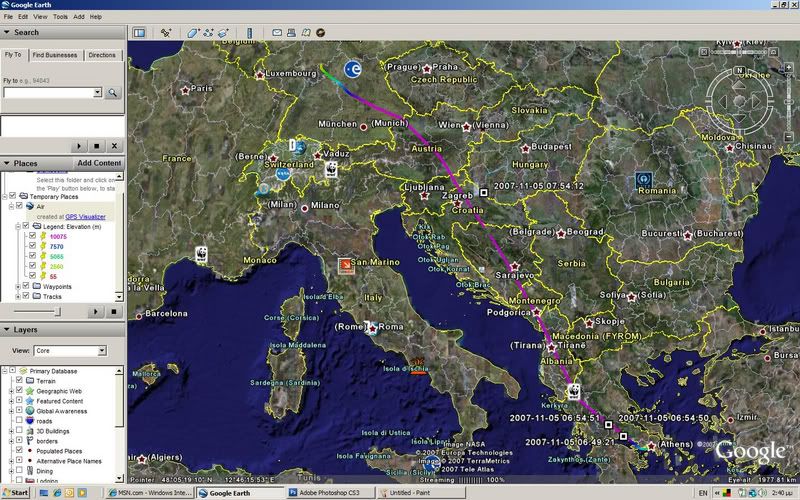Uncheck the Waypoints folder checkbox

(26, 286)
